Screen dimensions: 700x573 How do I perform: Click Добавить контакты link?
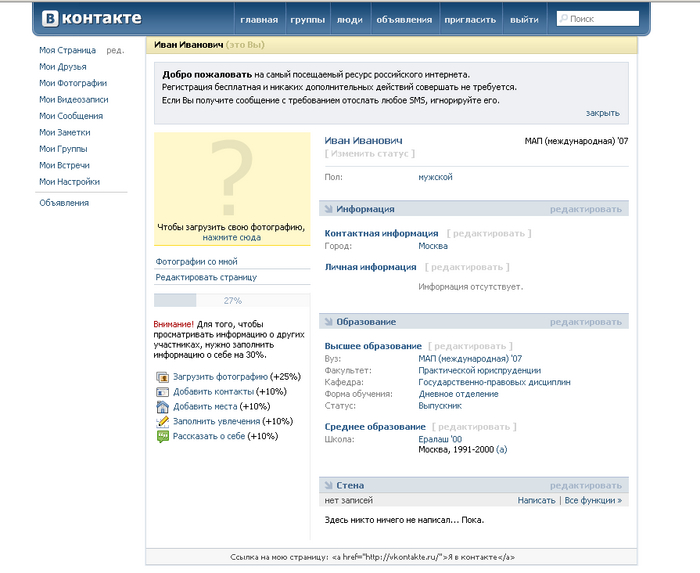coord(213,392)
